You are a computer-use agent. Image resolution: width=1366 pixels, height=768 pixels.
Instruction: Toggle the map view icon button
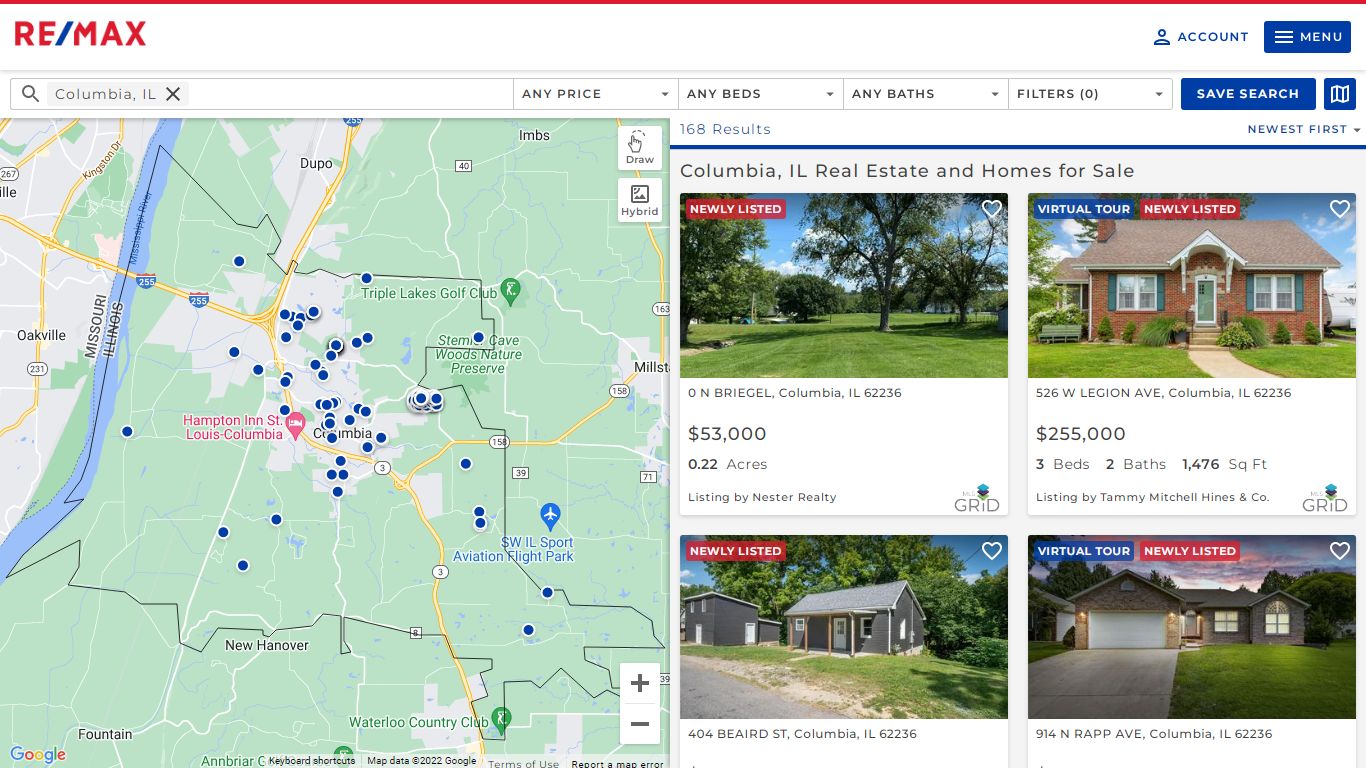1339,94
